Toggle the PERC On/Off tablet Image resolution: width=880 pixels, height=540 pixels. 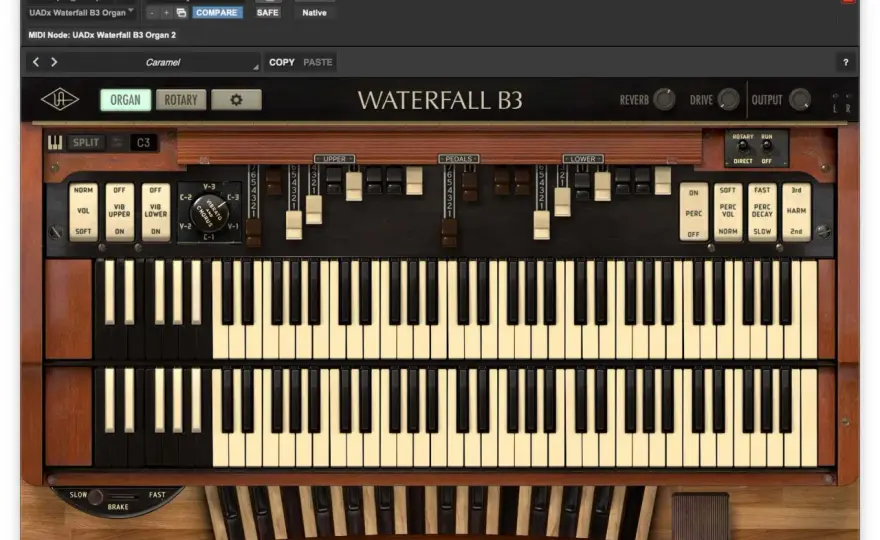694,213
